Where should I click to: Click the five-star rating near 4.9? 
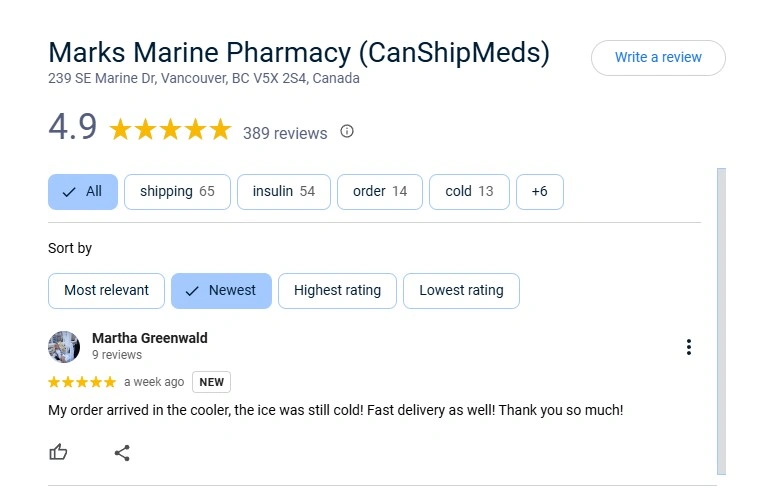[x=170, y=130]
